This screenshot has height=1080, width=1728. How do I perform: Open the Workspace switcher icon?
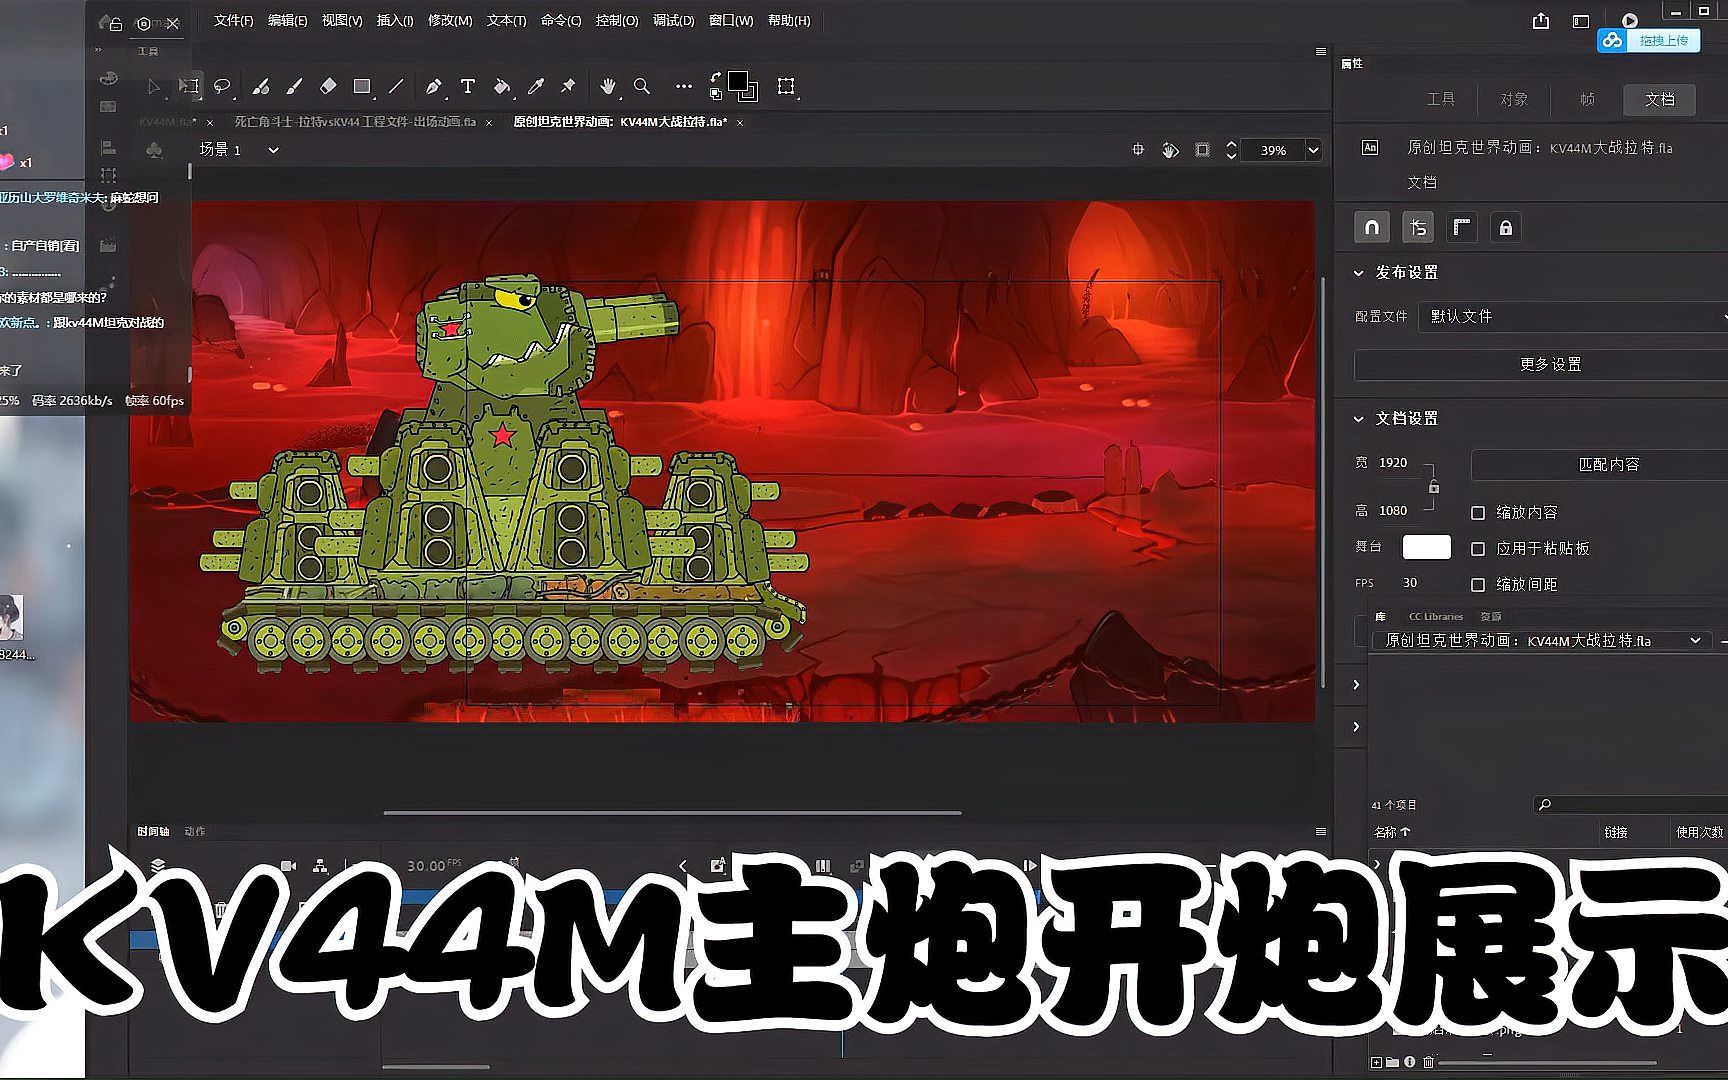(1581, 21)
